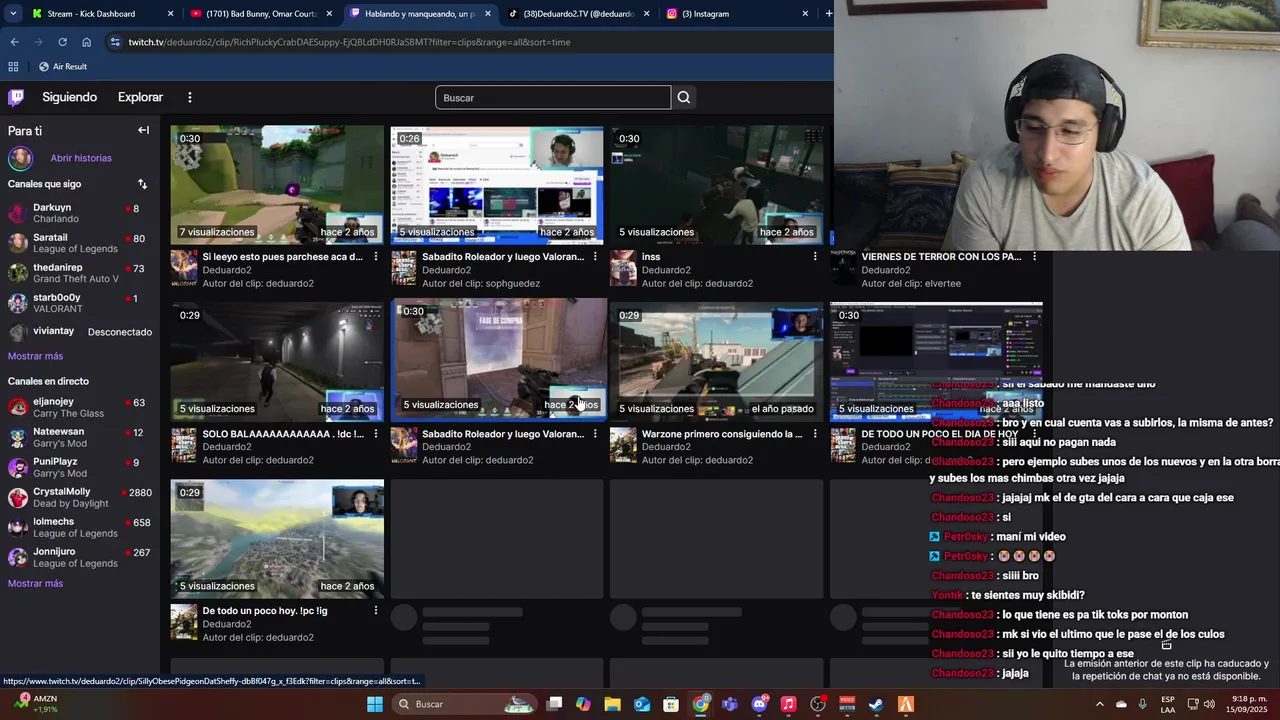The image size is (1280, 720).
Task: Open starb0o0y channel in sidebar
Action: 80,303
